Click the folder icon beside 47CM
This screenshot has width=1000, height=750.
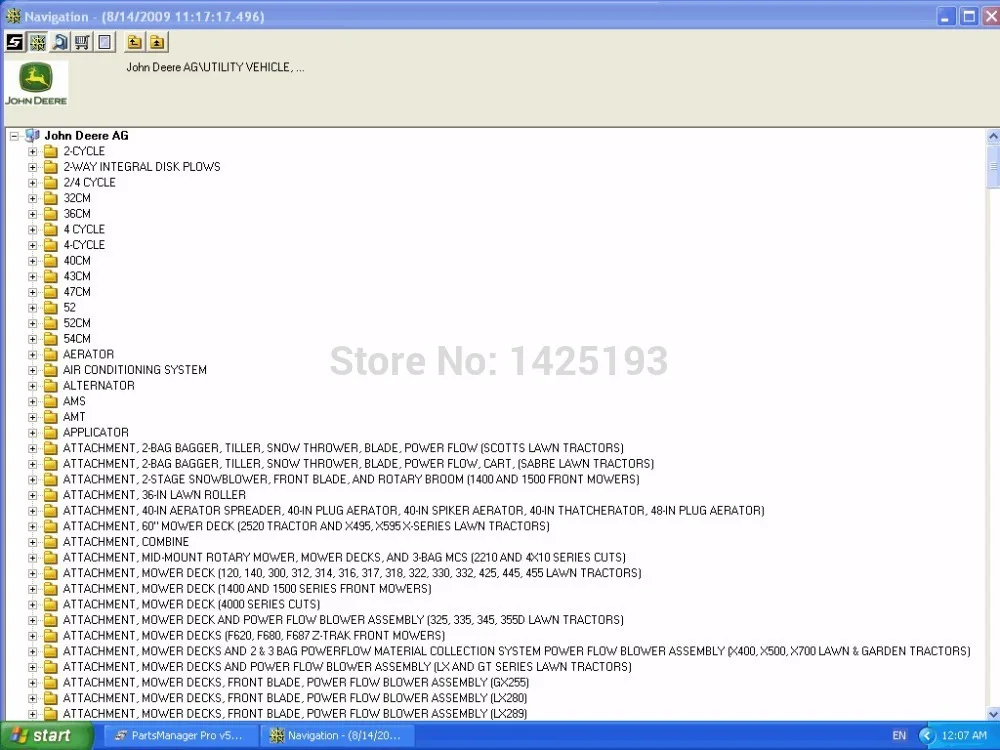(51, 292)
